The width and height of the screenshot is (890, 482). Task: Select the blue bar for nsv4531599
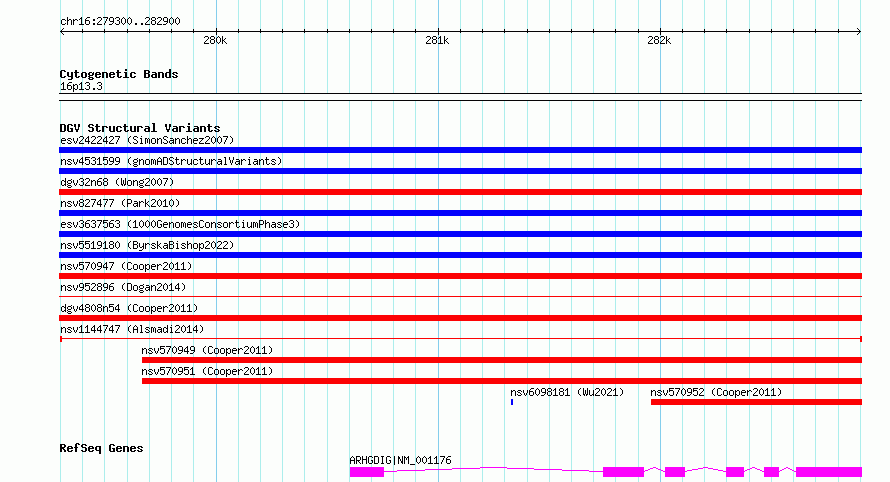click(x=460, y=171)
